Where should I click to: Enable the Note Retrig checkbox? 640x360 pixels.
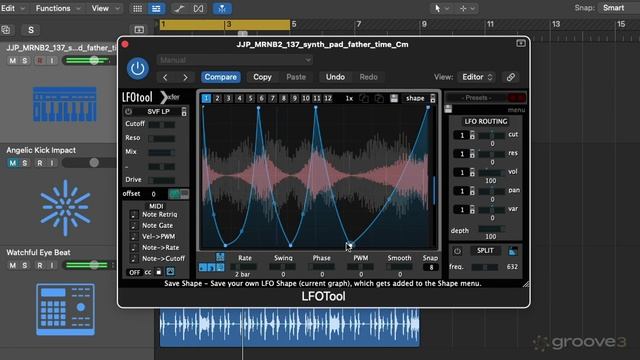(x=133, y=215)
